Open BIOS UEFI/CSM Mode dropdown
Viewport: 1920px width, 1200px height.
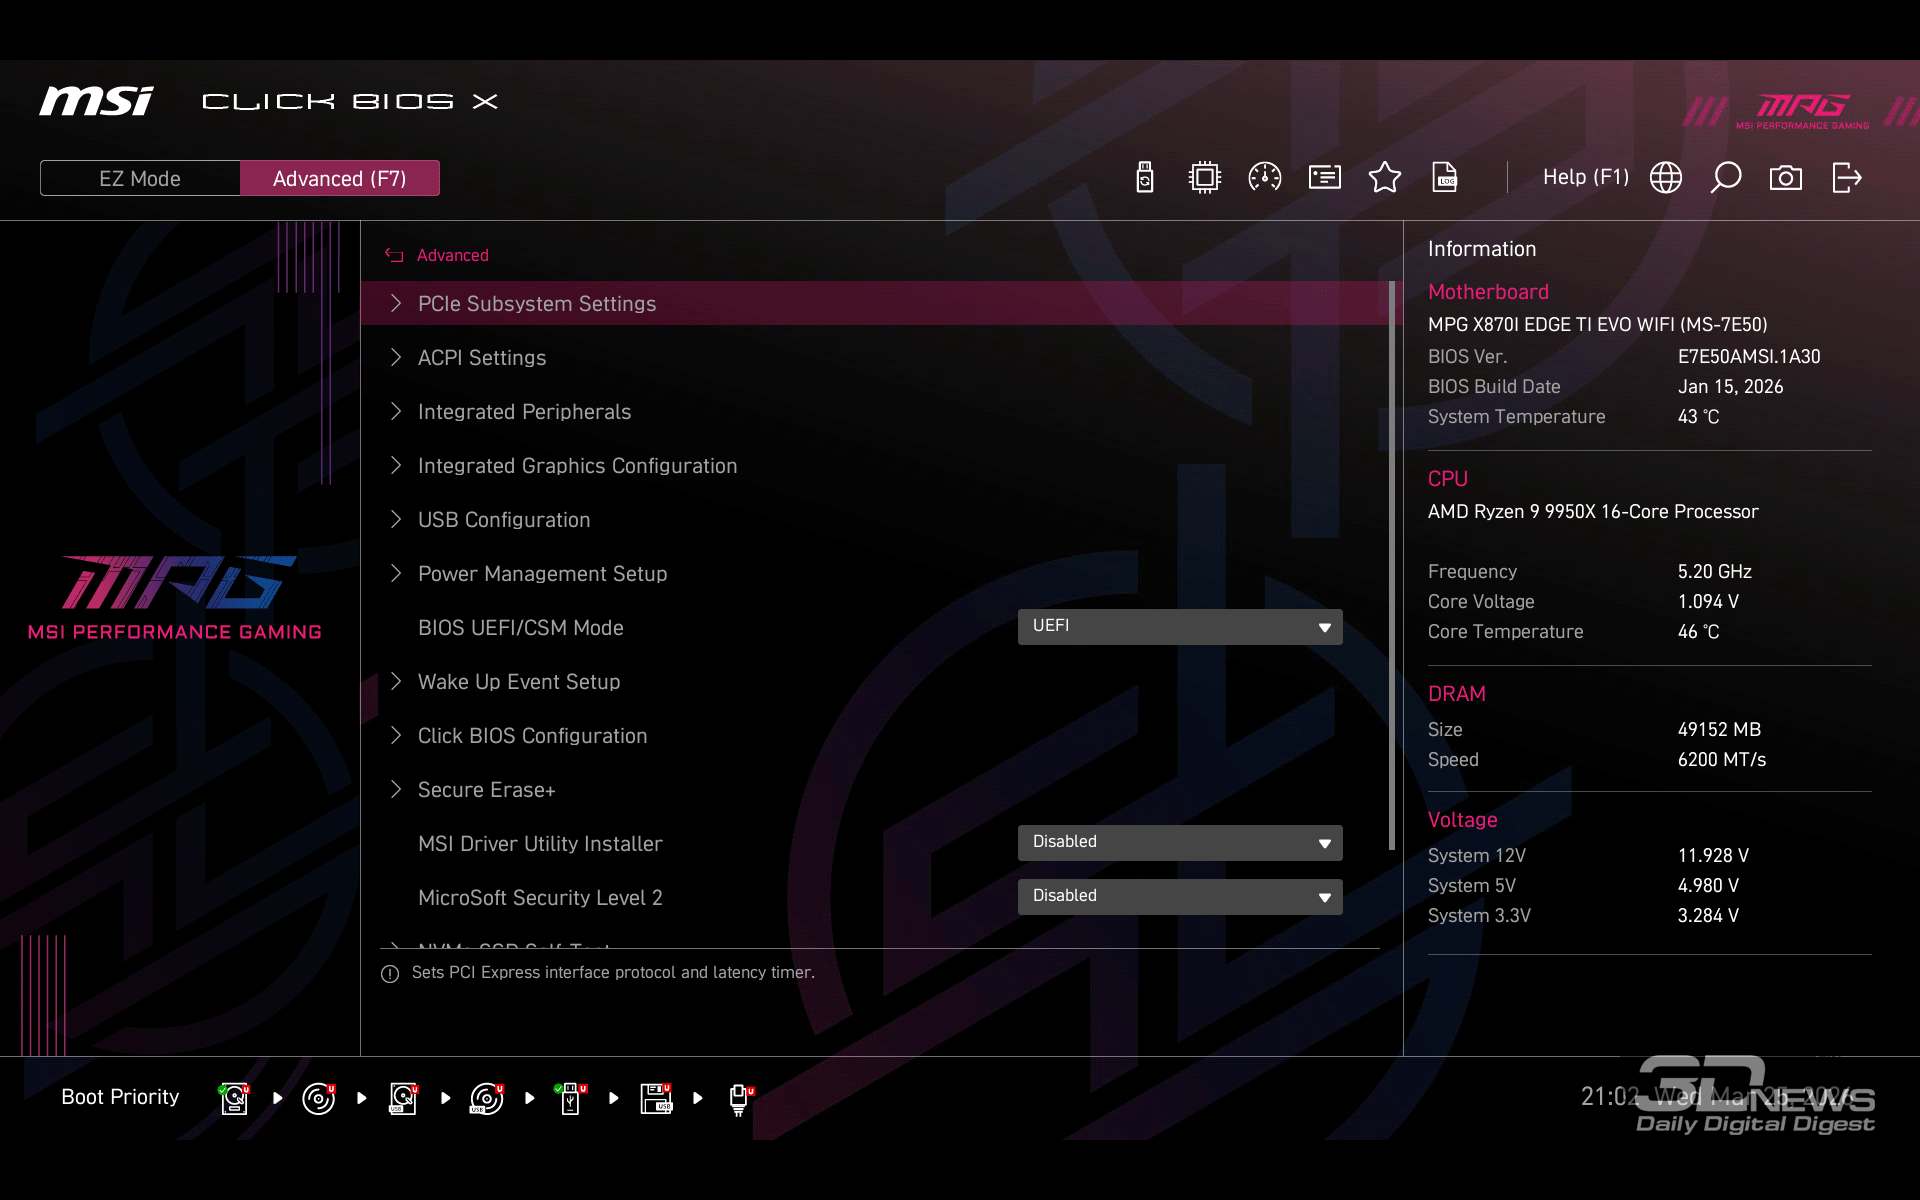[1180, 627]
